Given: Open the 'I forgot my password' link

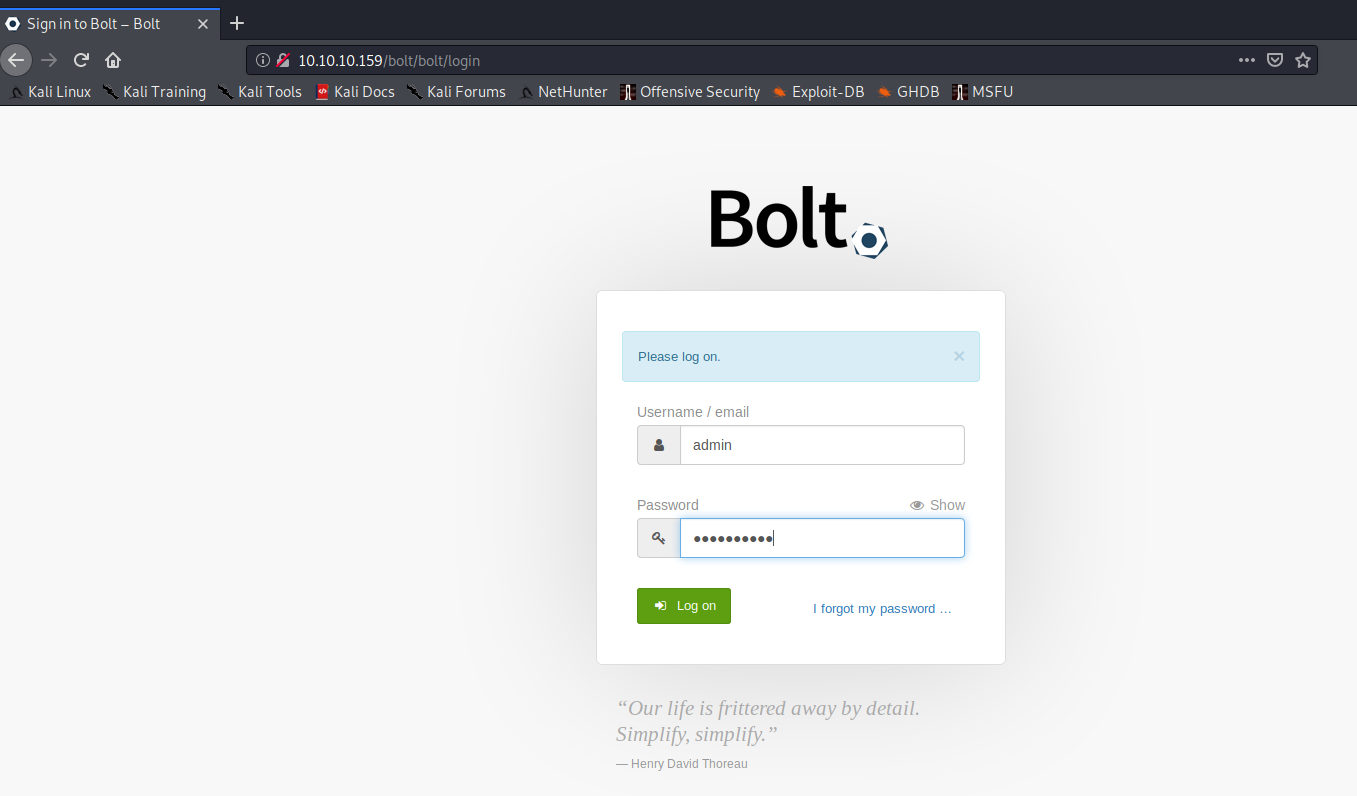Looking at the screenshot, I should tap(881, 608).
